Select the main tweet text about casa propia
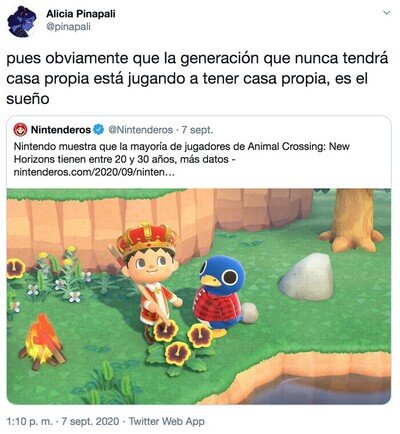Screen dimensions: 400x434 click(x=197, y=78)
